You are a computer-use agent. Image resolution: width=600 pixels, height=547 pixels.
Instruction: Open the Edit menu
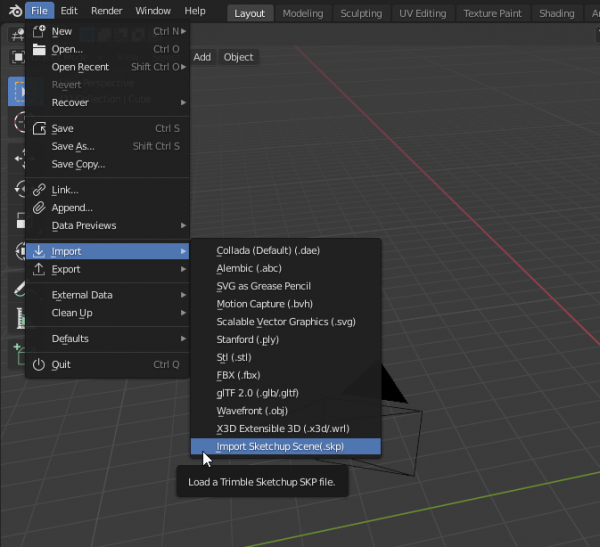coord(69,11)
